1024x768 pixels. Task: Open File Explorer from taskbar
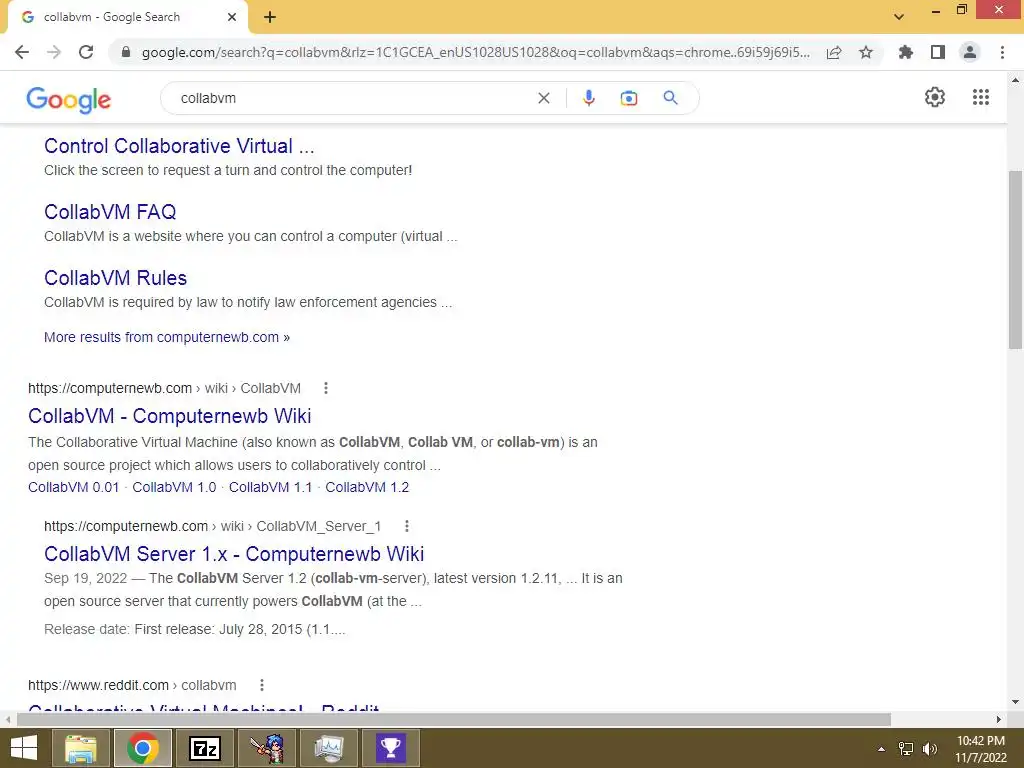coord(81,748)
